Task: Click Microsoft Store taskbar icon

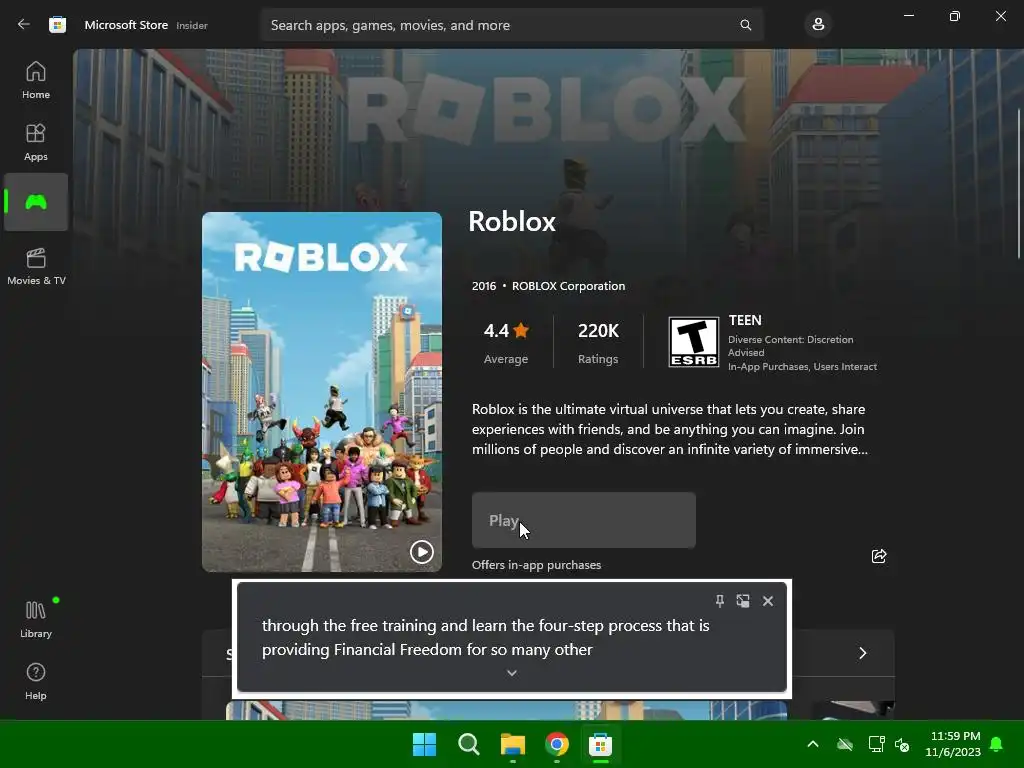Action: pyautogui.click(x=600, y=744)
